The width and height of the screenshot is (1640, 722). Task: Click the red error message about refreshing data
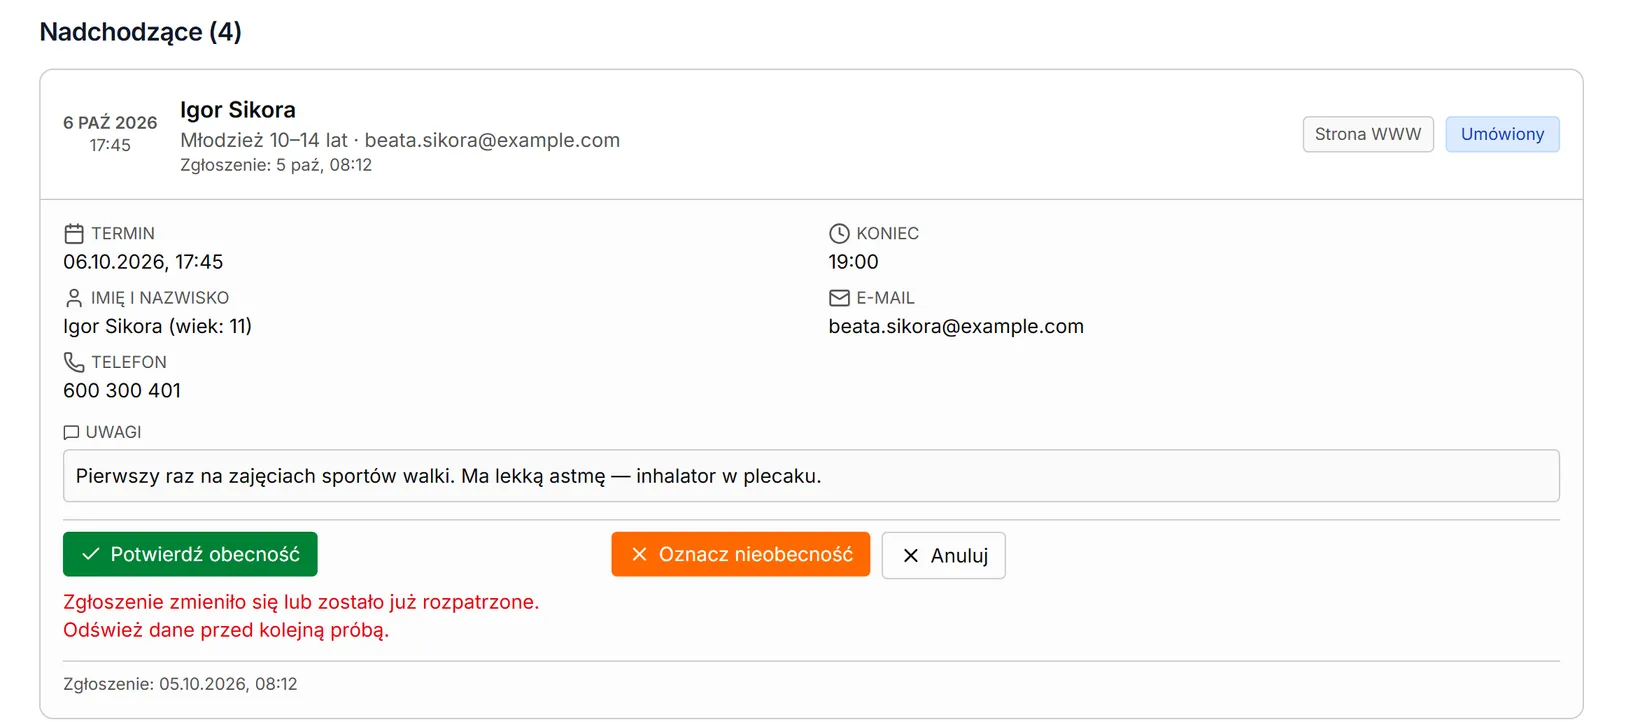coord(301,616)
